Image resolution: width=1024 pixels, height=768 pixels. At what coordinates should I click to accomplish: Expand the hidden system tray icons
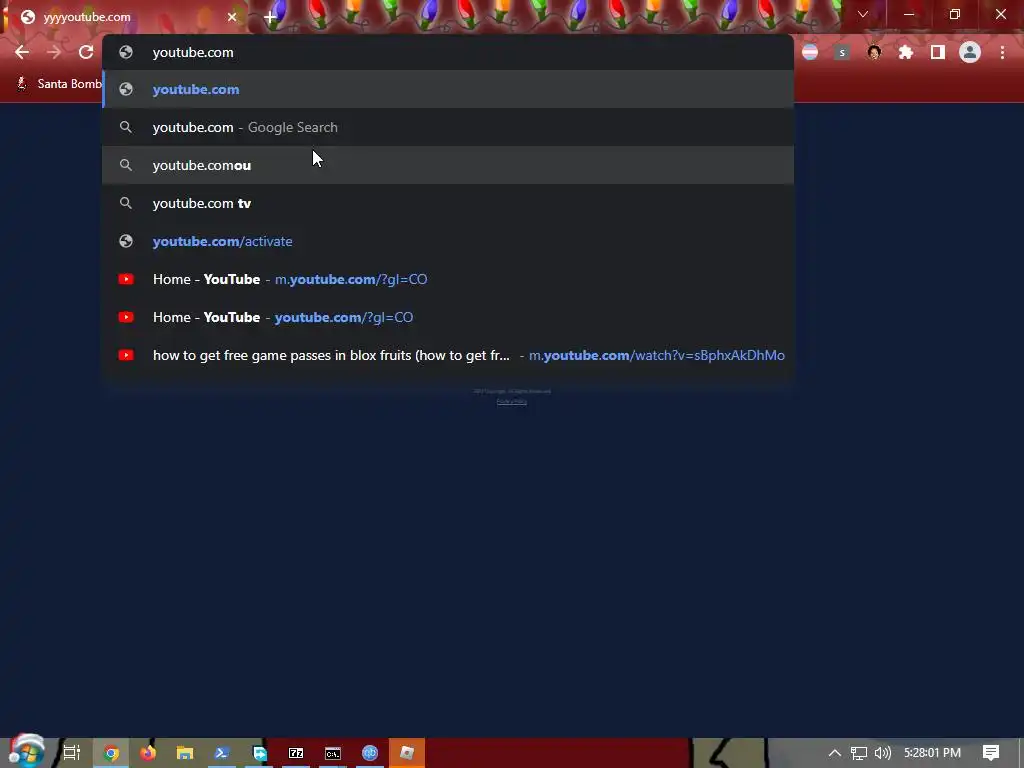835,753
